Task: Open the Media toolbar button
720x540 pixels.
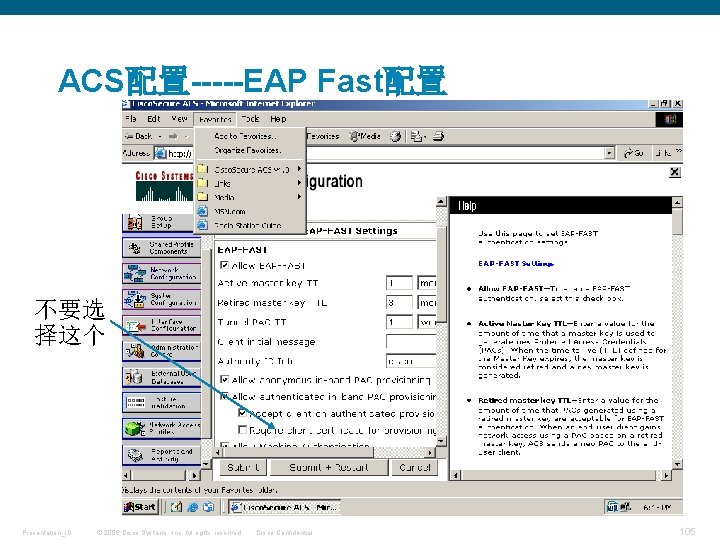Action: click(x=366, y=136)
